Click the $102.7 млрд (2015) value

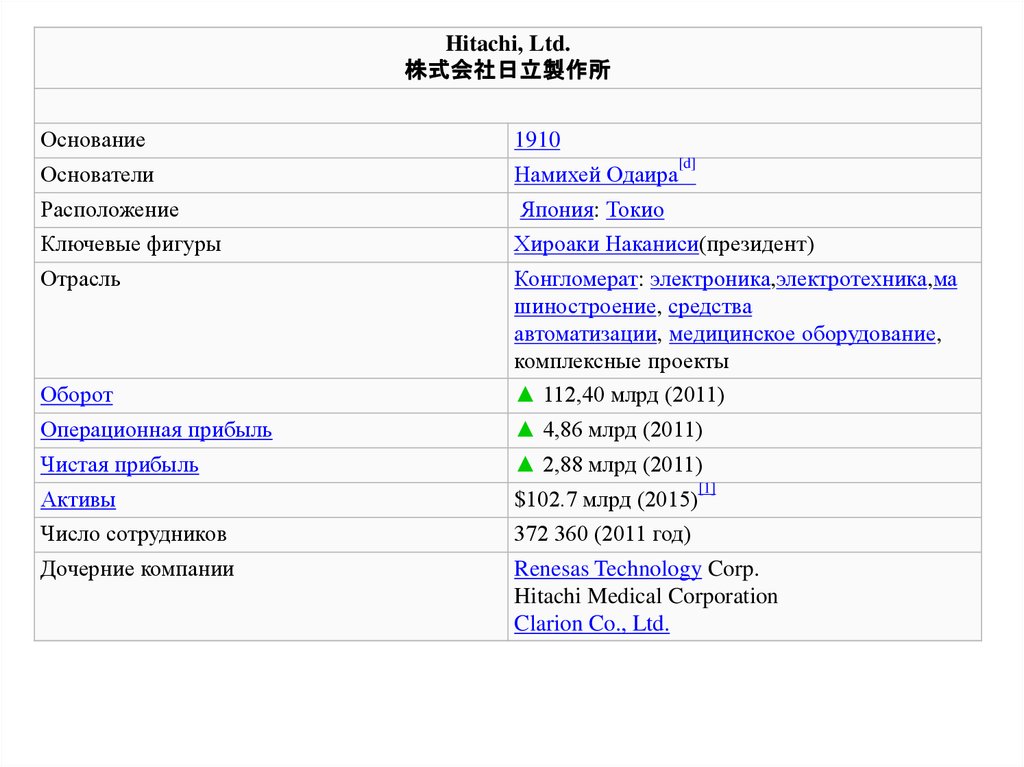tap(606, 500)
